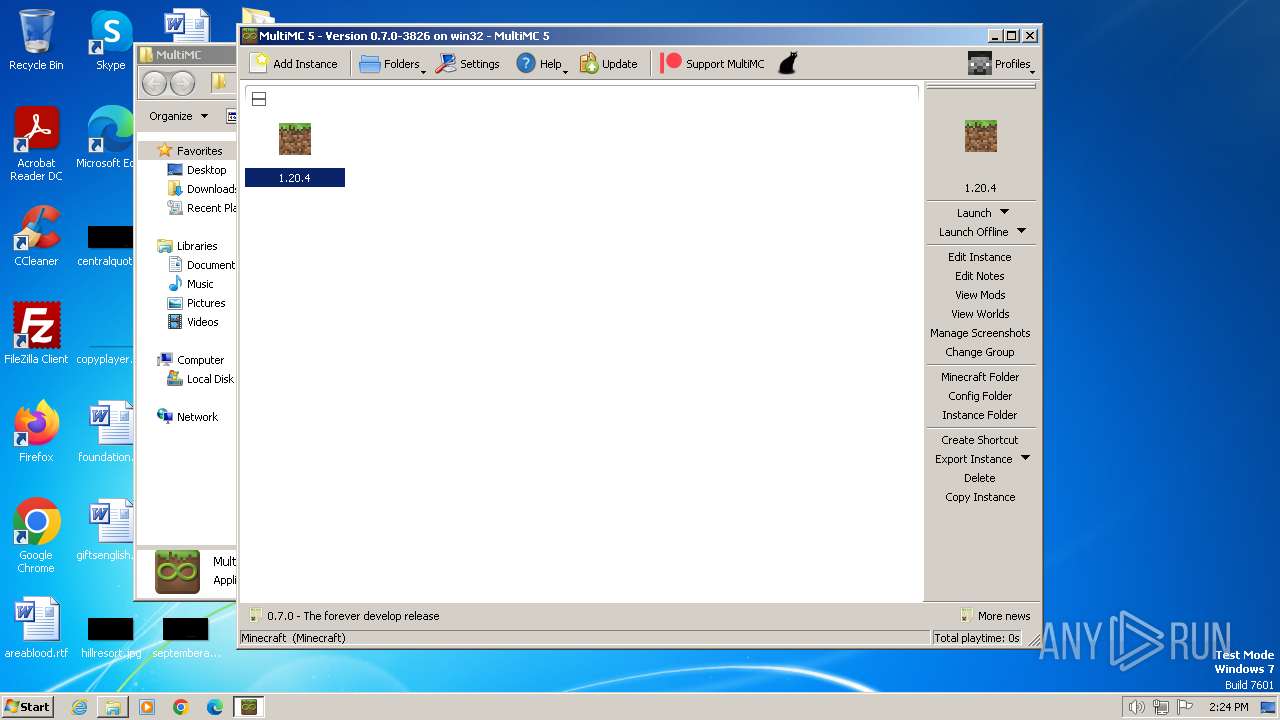The width and height of the screenshot is (1280, 720).
Task: Open the Minecraft Folder
Action: coord(980,377)
